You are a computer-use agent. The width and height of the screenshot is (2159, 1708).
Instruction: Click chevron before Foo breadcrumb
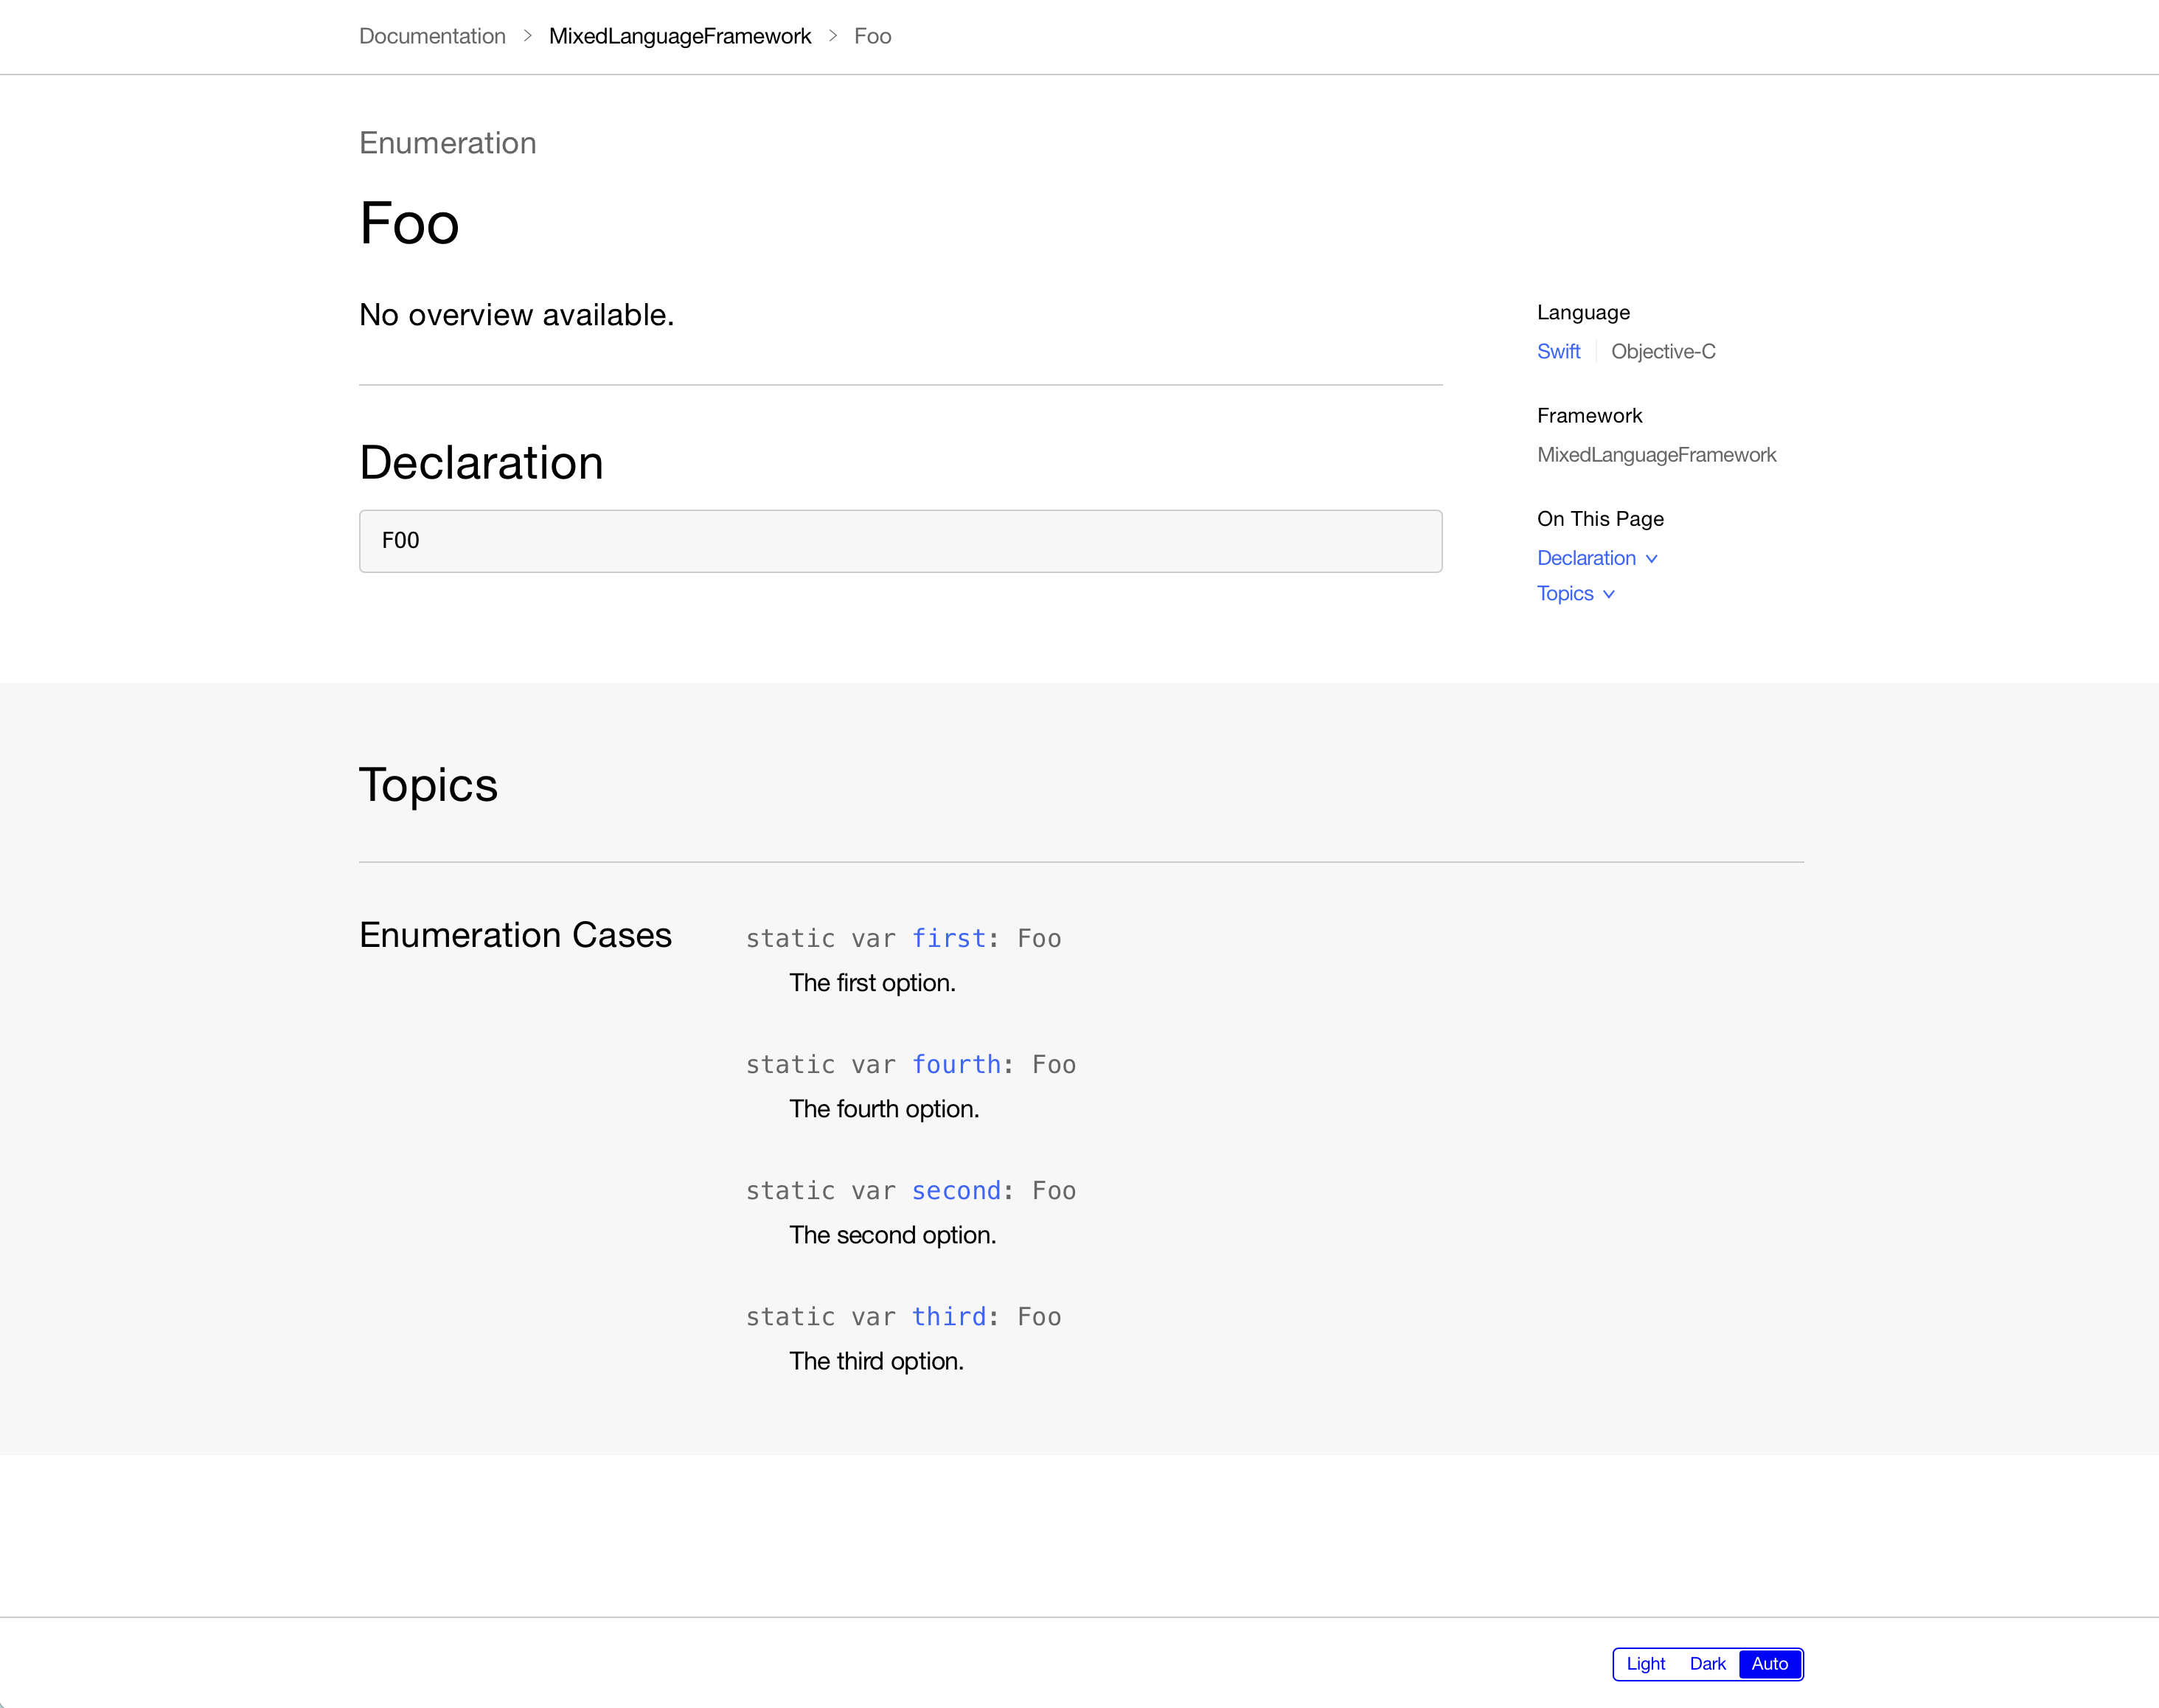click(832, 36)
